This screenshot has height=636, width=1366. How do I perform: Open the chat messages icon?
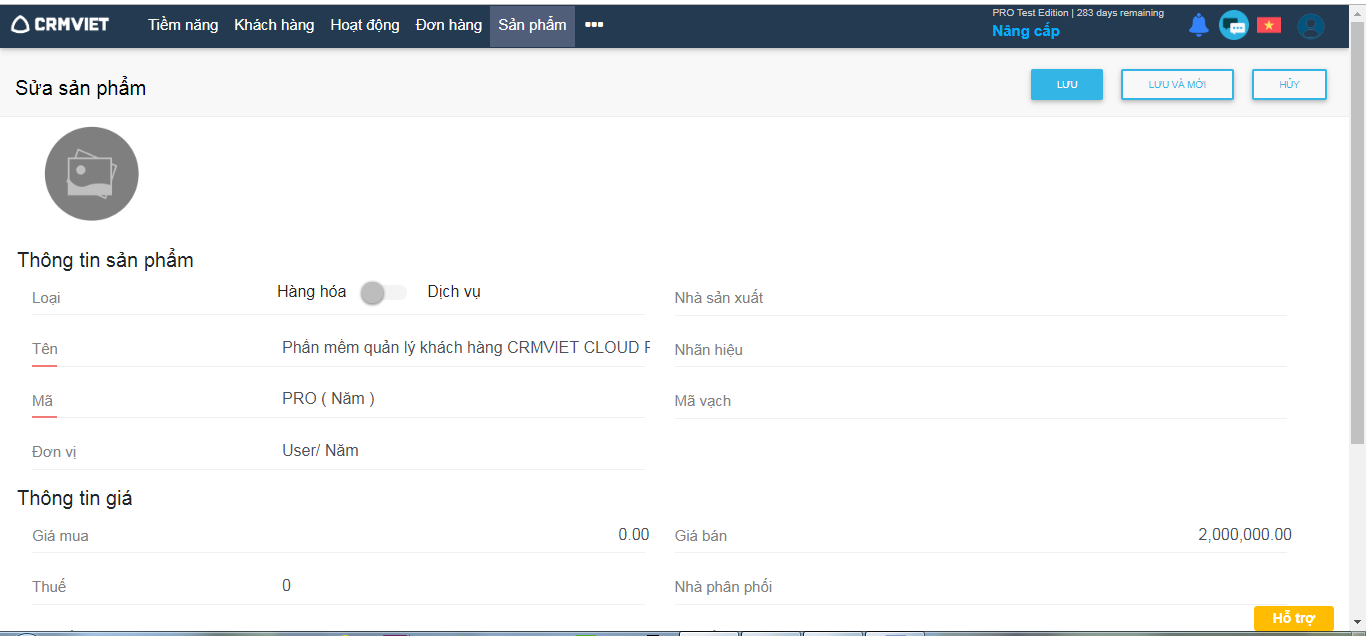1234,26
